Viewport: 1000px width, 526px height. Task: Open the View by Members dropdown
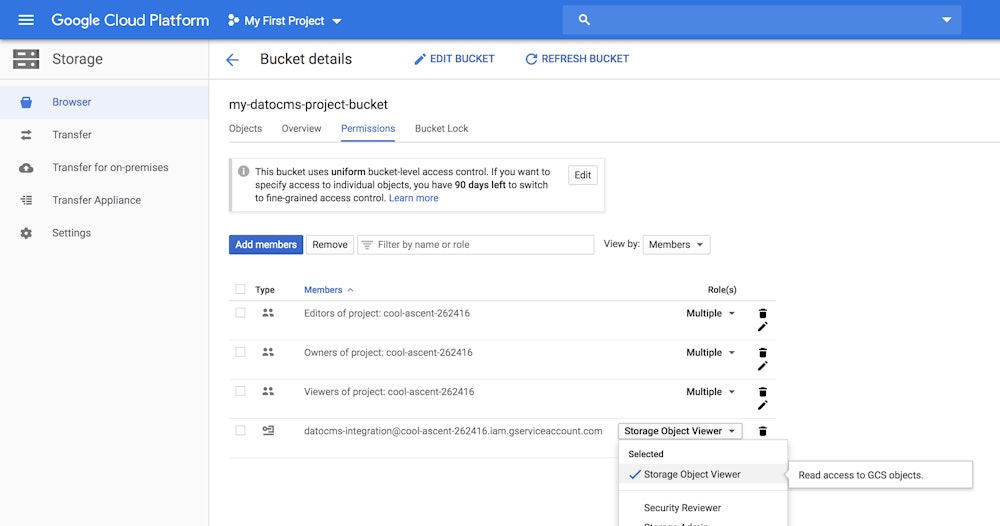(676, 245)
